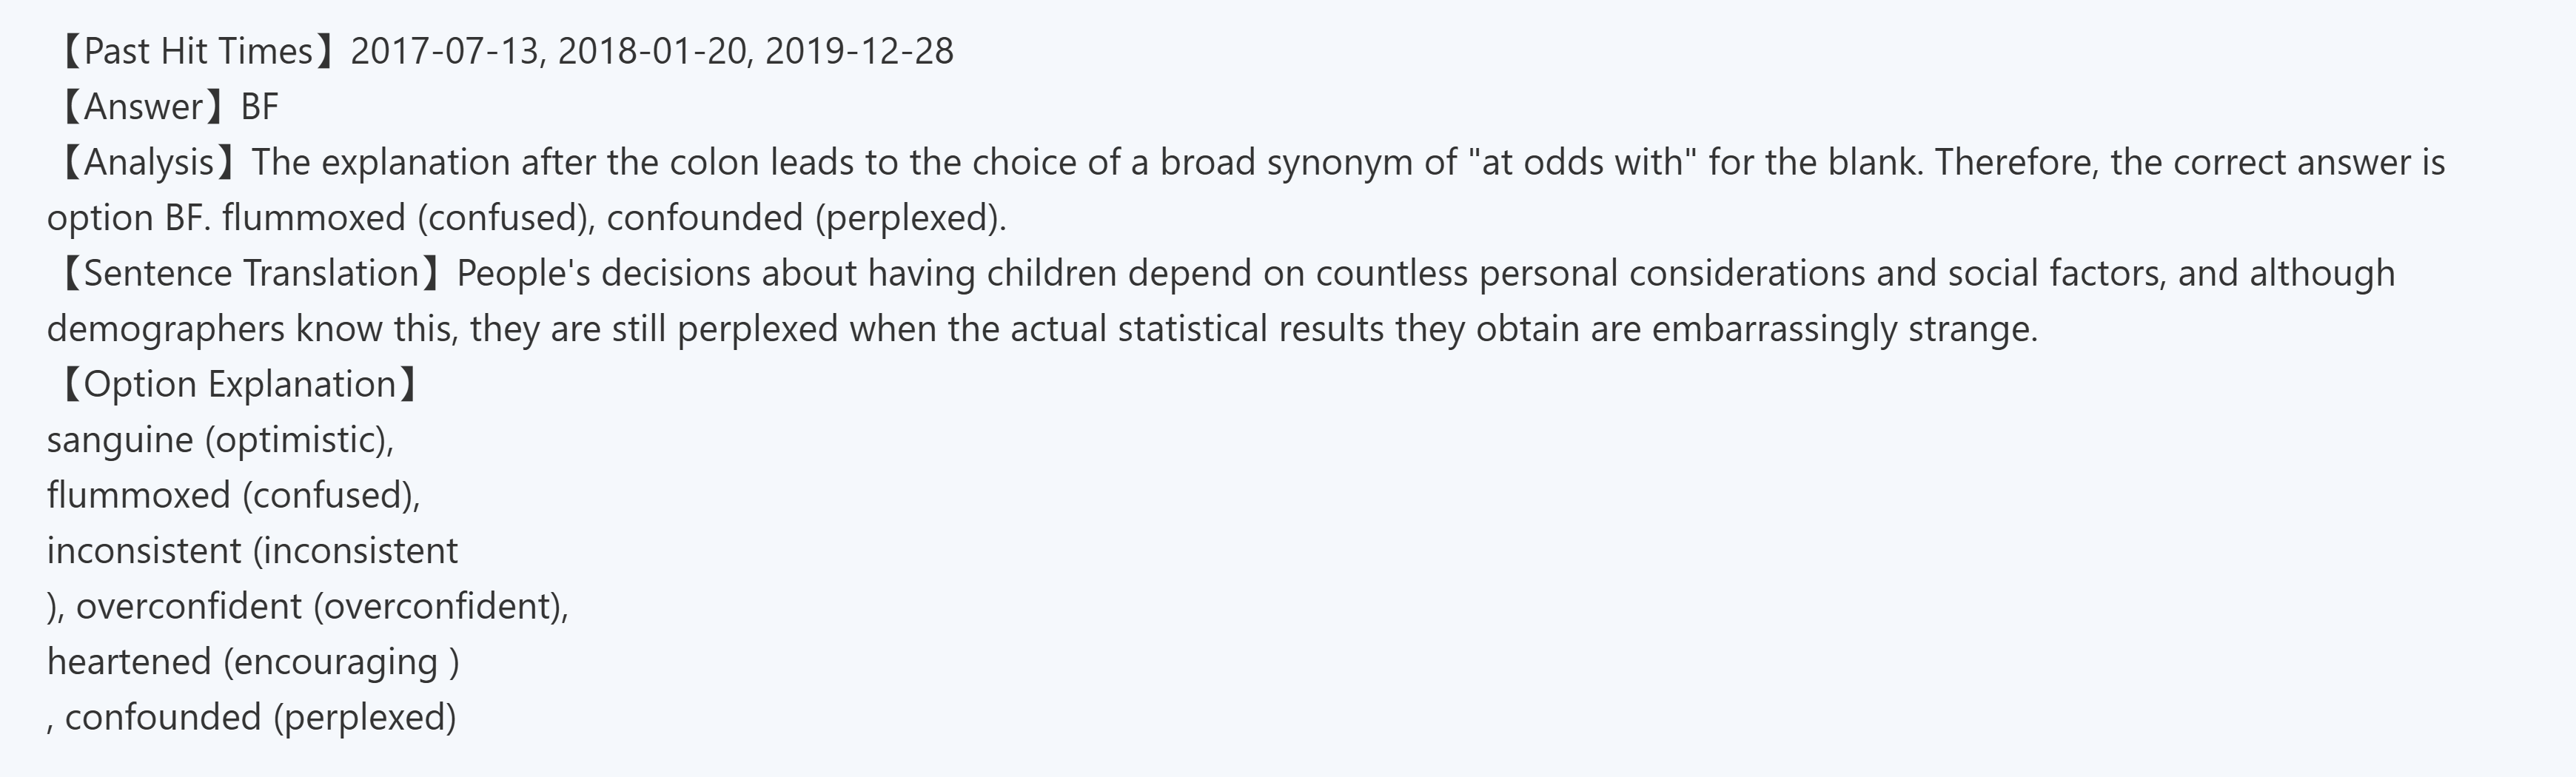Click the Sentence Translation label
Viewport: 2576px width, 777px height.
point(250,273)
